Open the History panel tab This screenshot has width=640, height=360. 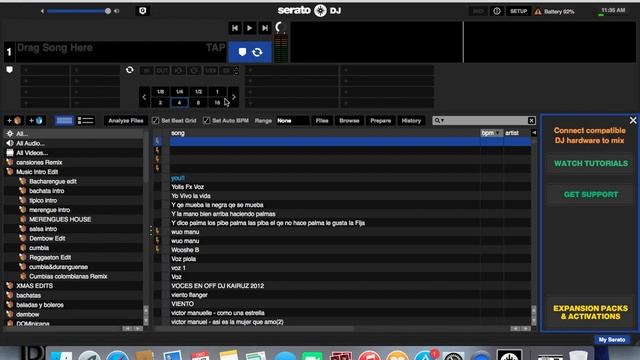pyautogui.click(x=411, y=120)
